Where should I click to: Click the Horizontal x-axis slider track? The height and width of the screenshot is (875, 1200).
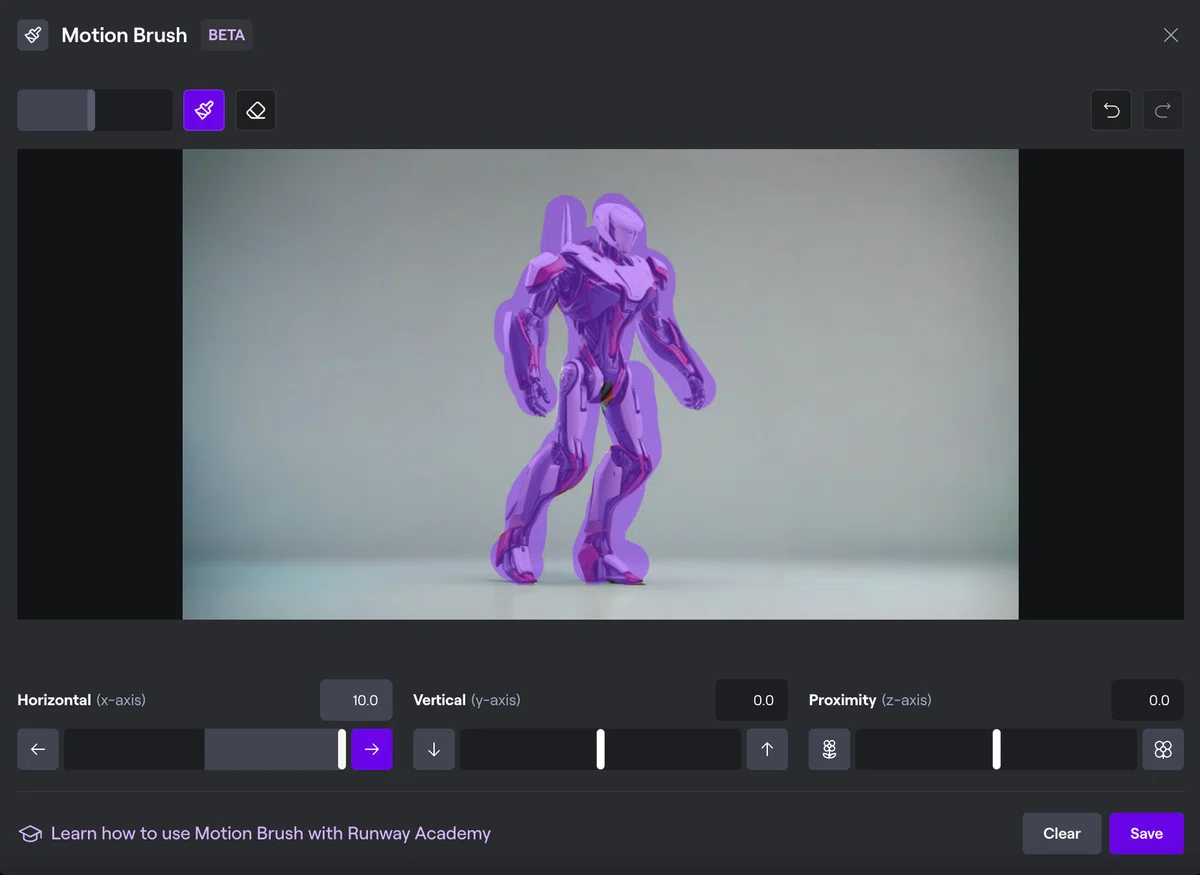[x=205, y=749]
